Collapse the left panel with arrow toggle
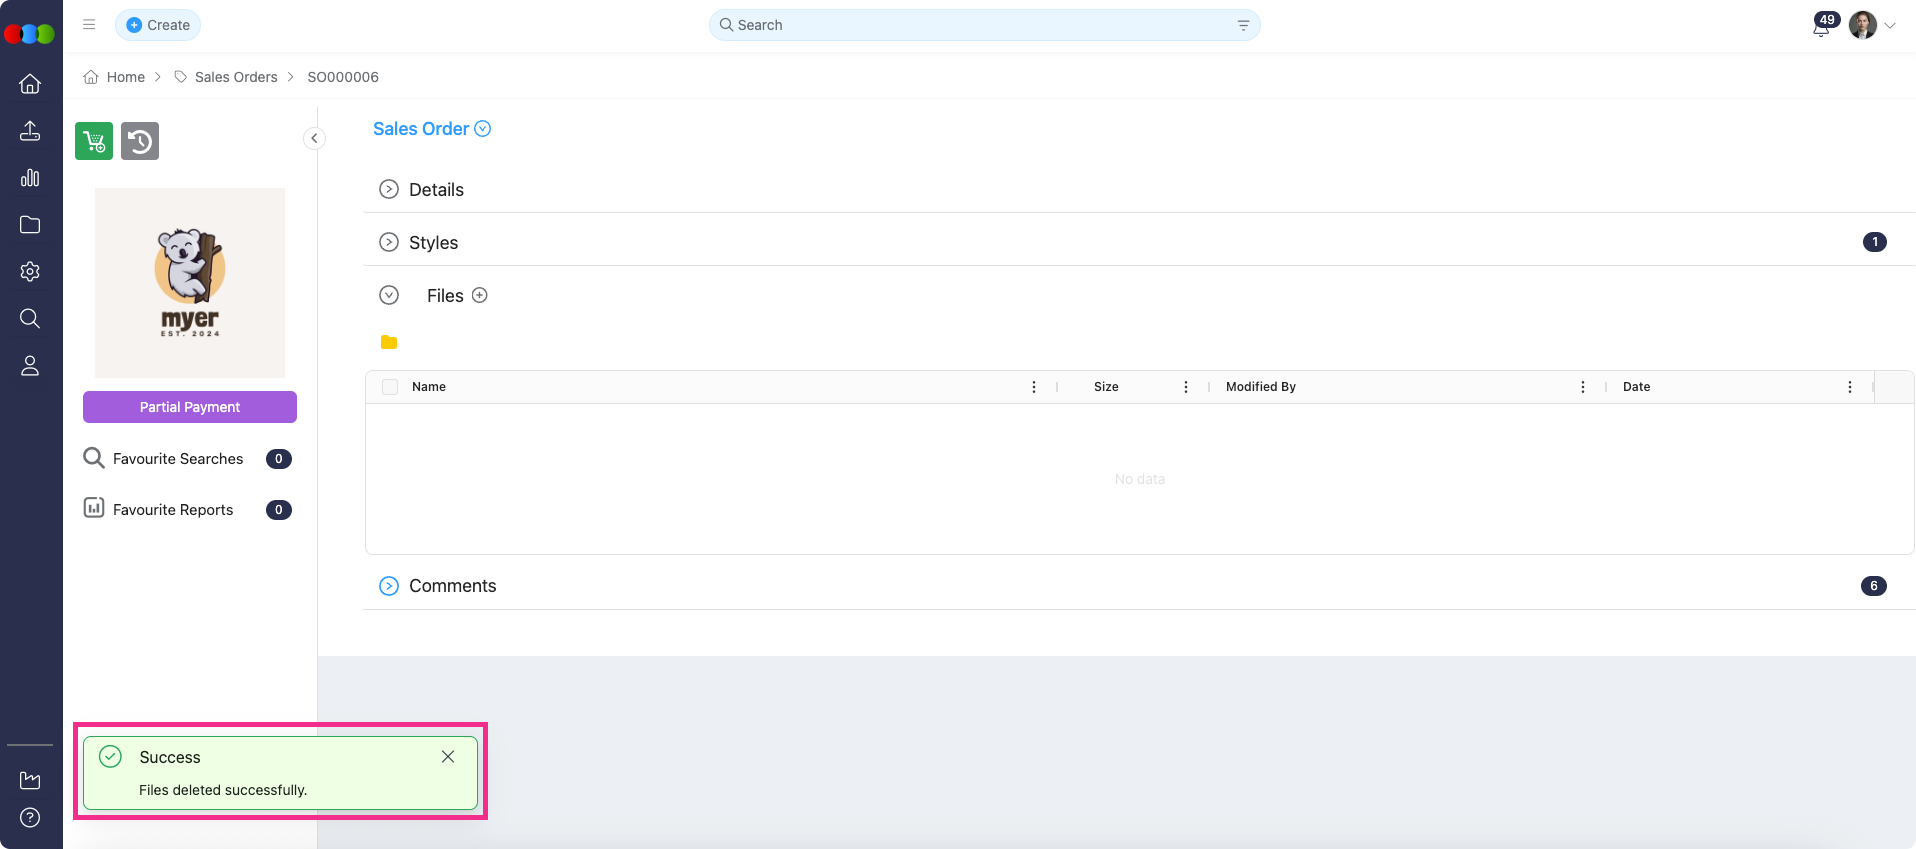This screenshot has width=1916, height=849. click(314, 139)
